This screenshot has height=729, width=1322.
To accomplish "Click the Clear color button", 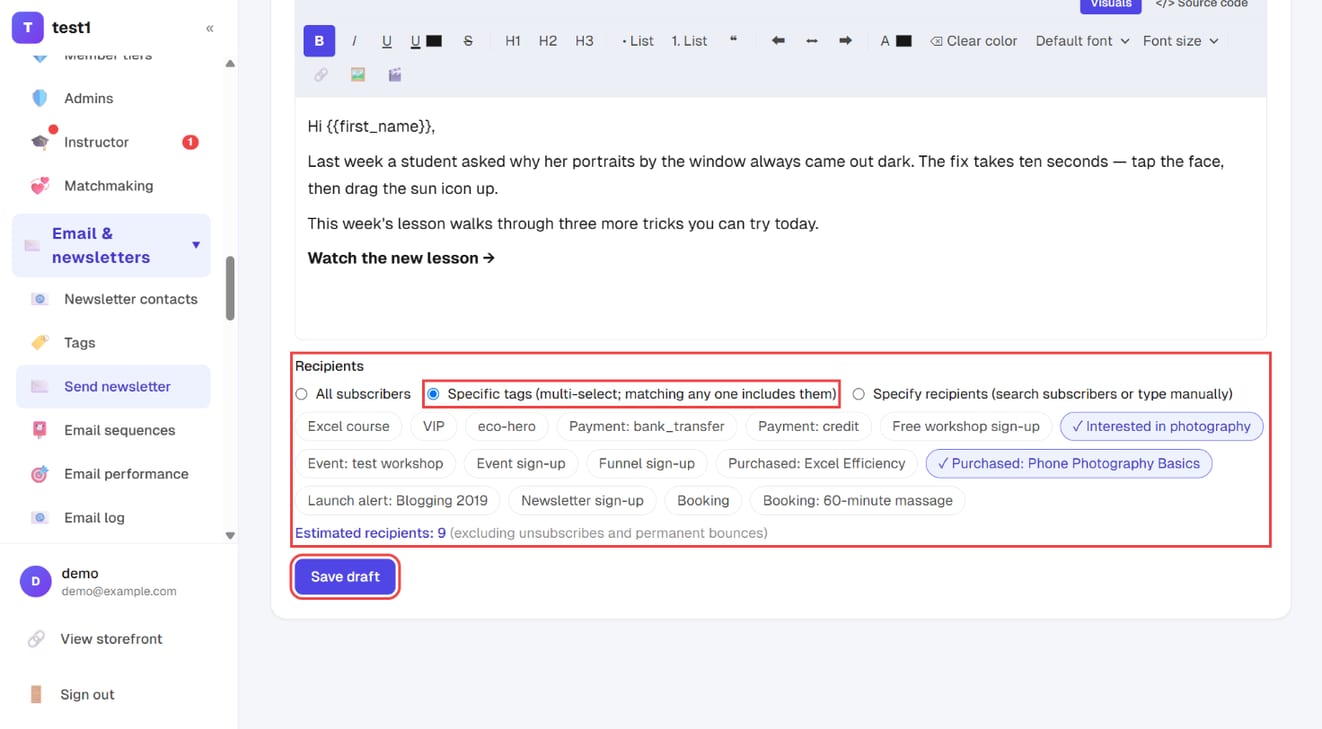I will pyautogui.click(x=973, y=41).
